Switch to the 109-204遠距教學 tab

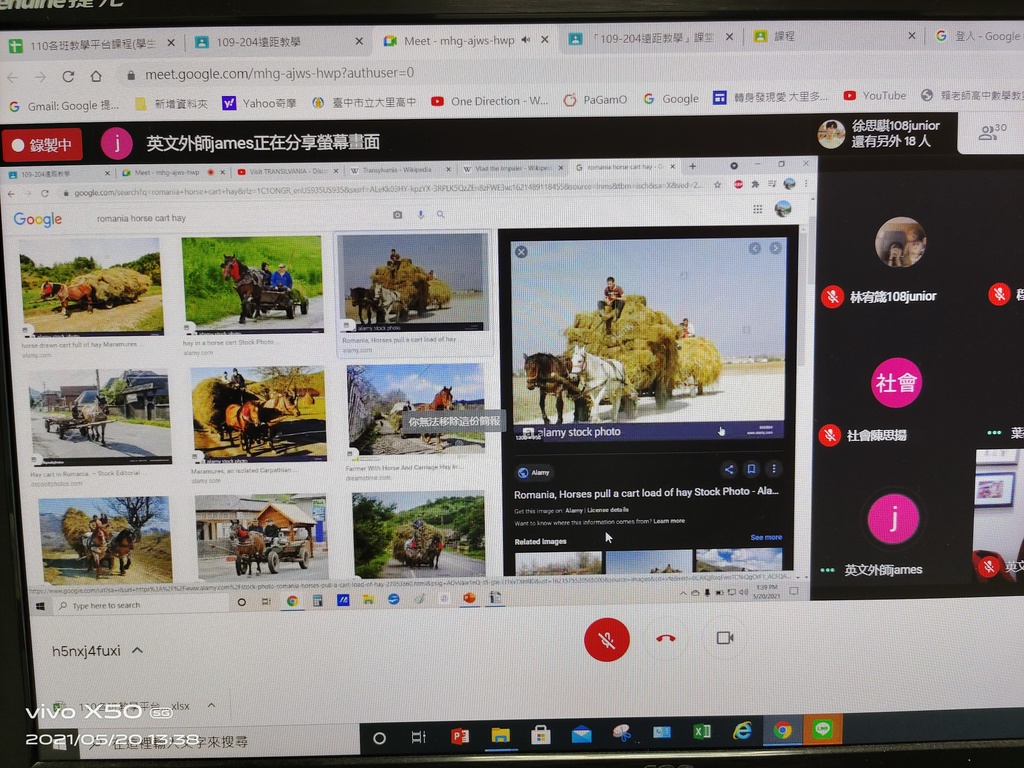point(276,42)
